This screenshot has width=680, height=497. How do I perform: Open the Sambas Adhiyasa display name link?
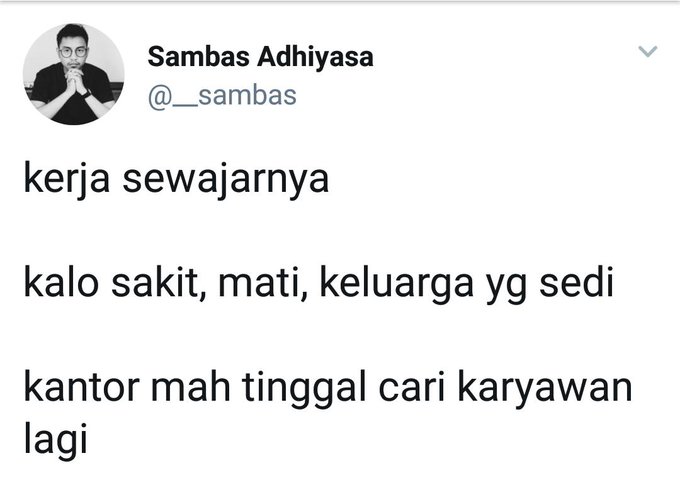(260, 56)
